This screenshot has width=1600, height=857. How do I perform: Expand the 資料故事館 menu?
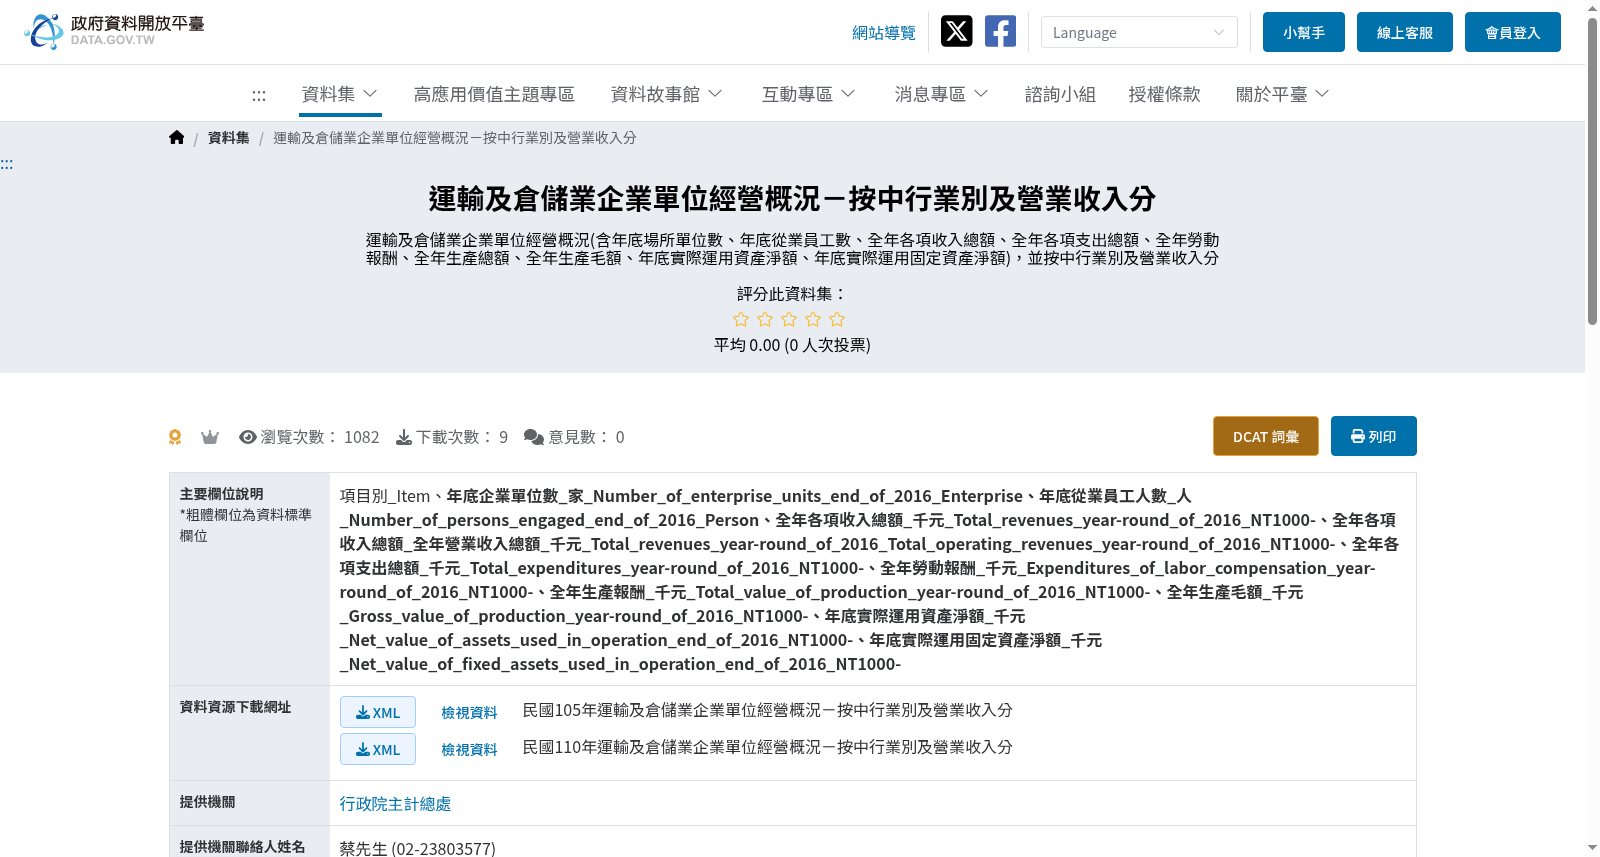tap(666, 94)
